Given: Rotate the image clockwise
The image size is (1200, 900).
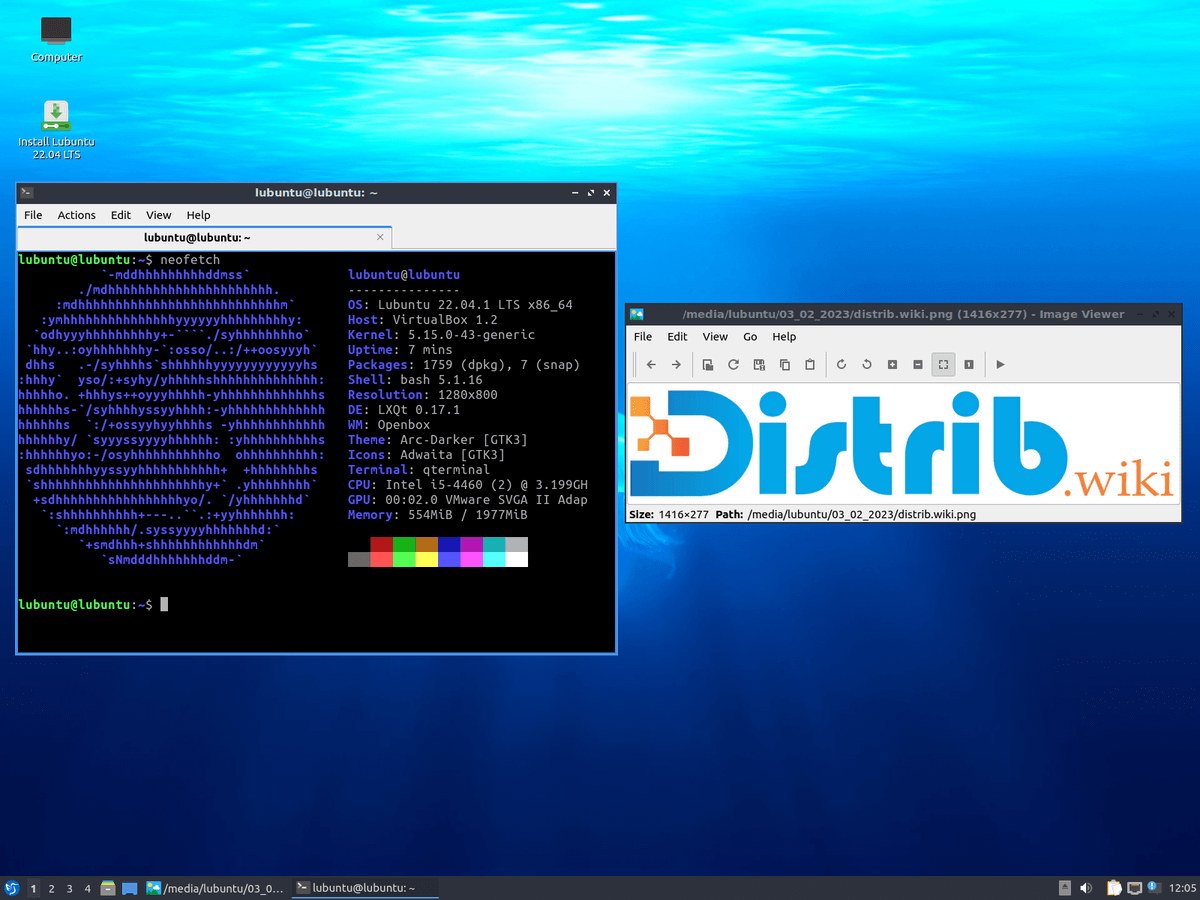Looking at the screenshot, I should point(841,364).
